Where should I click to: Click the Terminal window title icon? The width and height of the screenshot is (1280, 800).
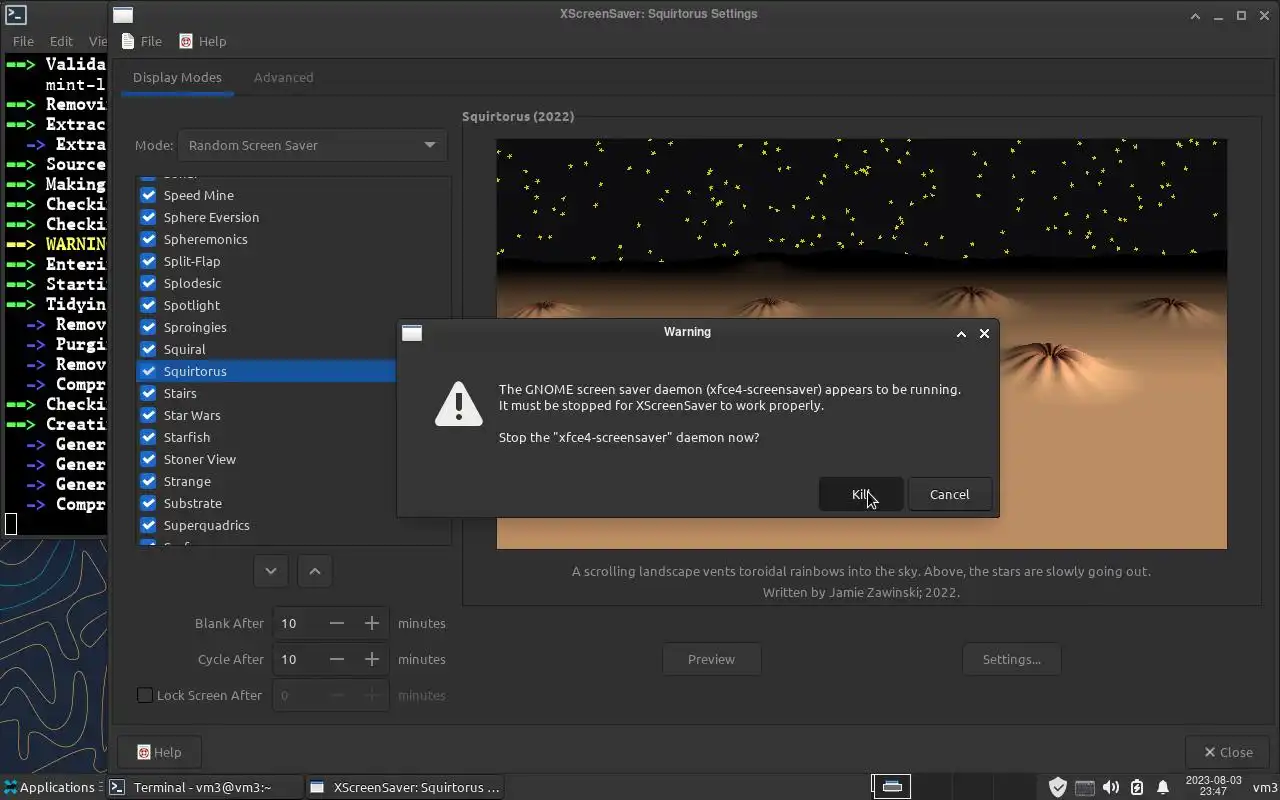coord(14,14)
